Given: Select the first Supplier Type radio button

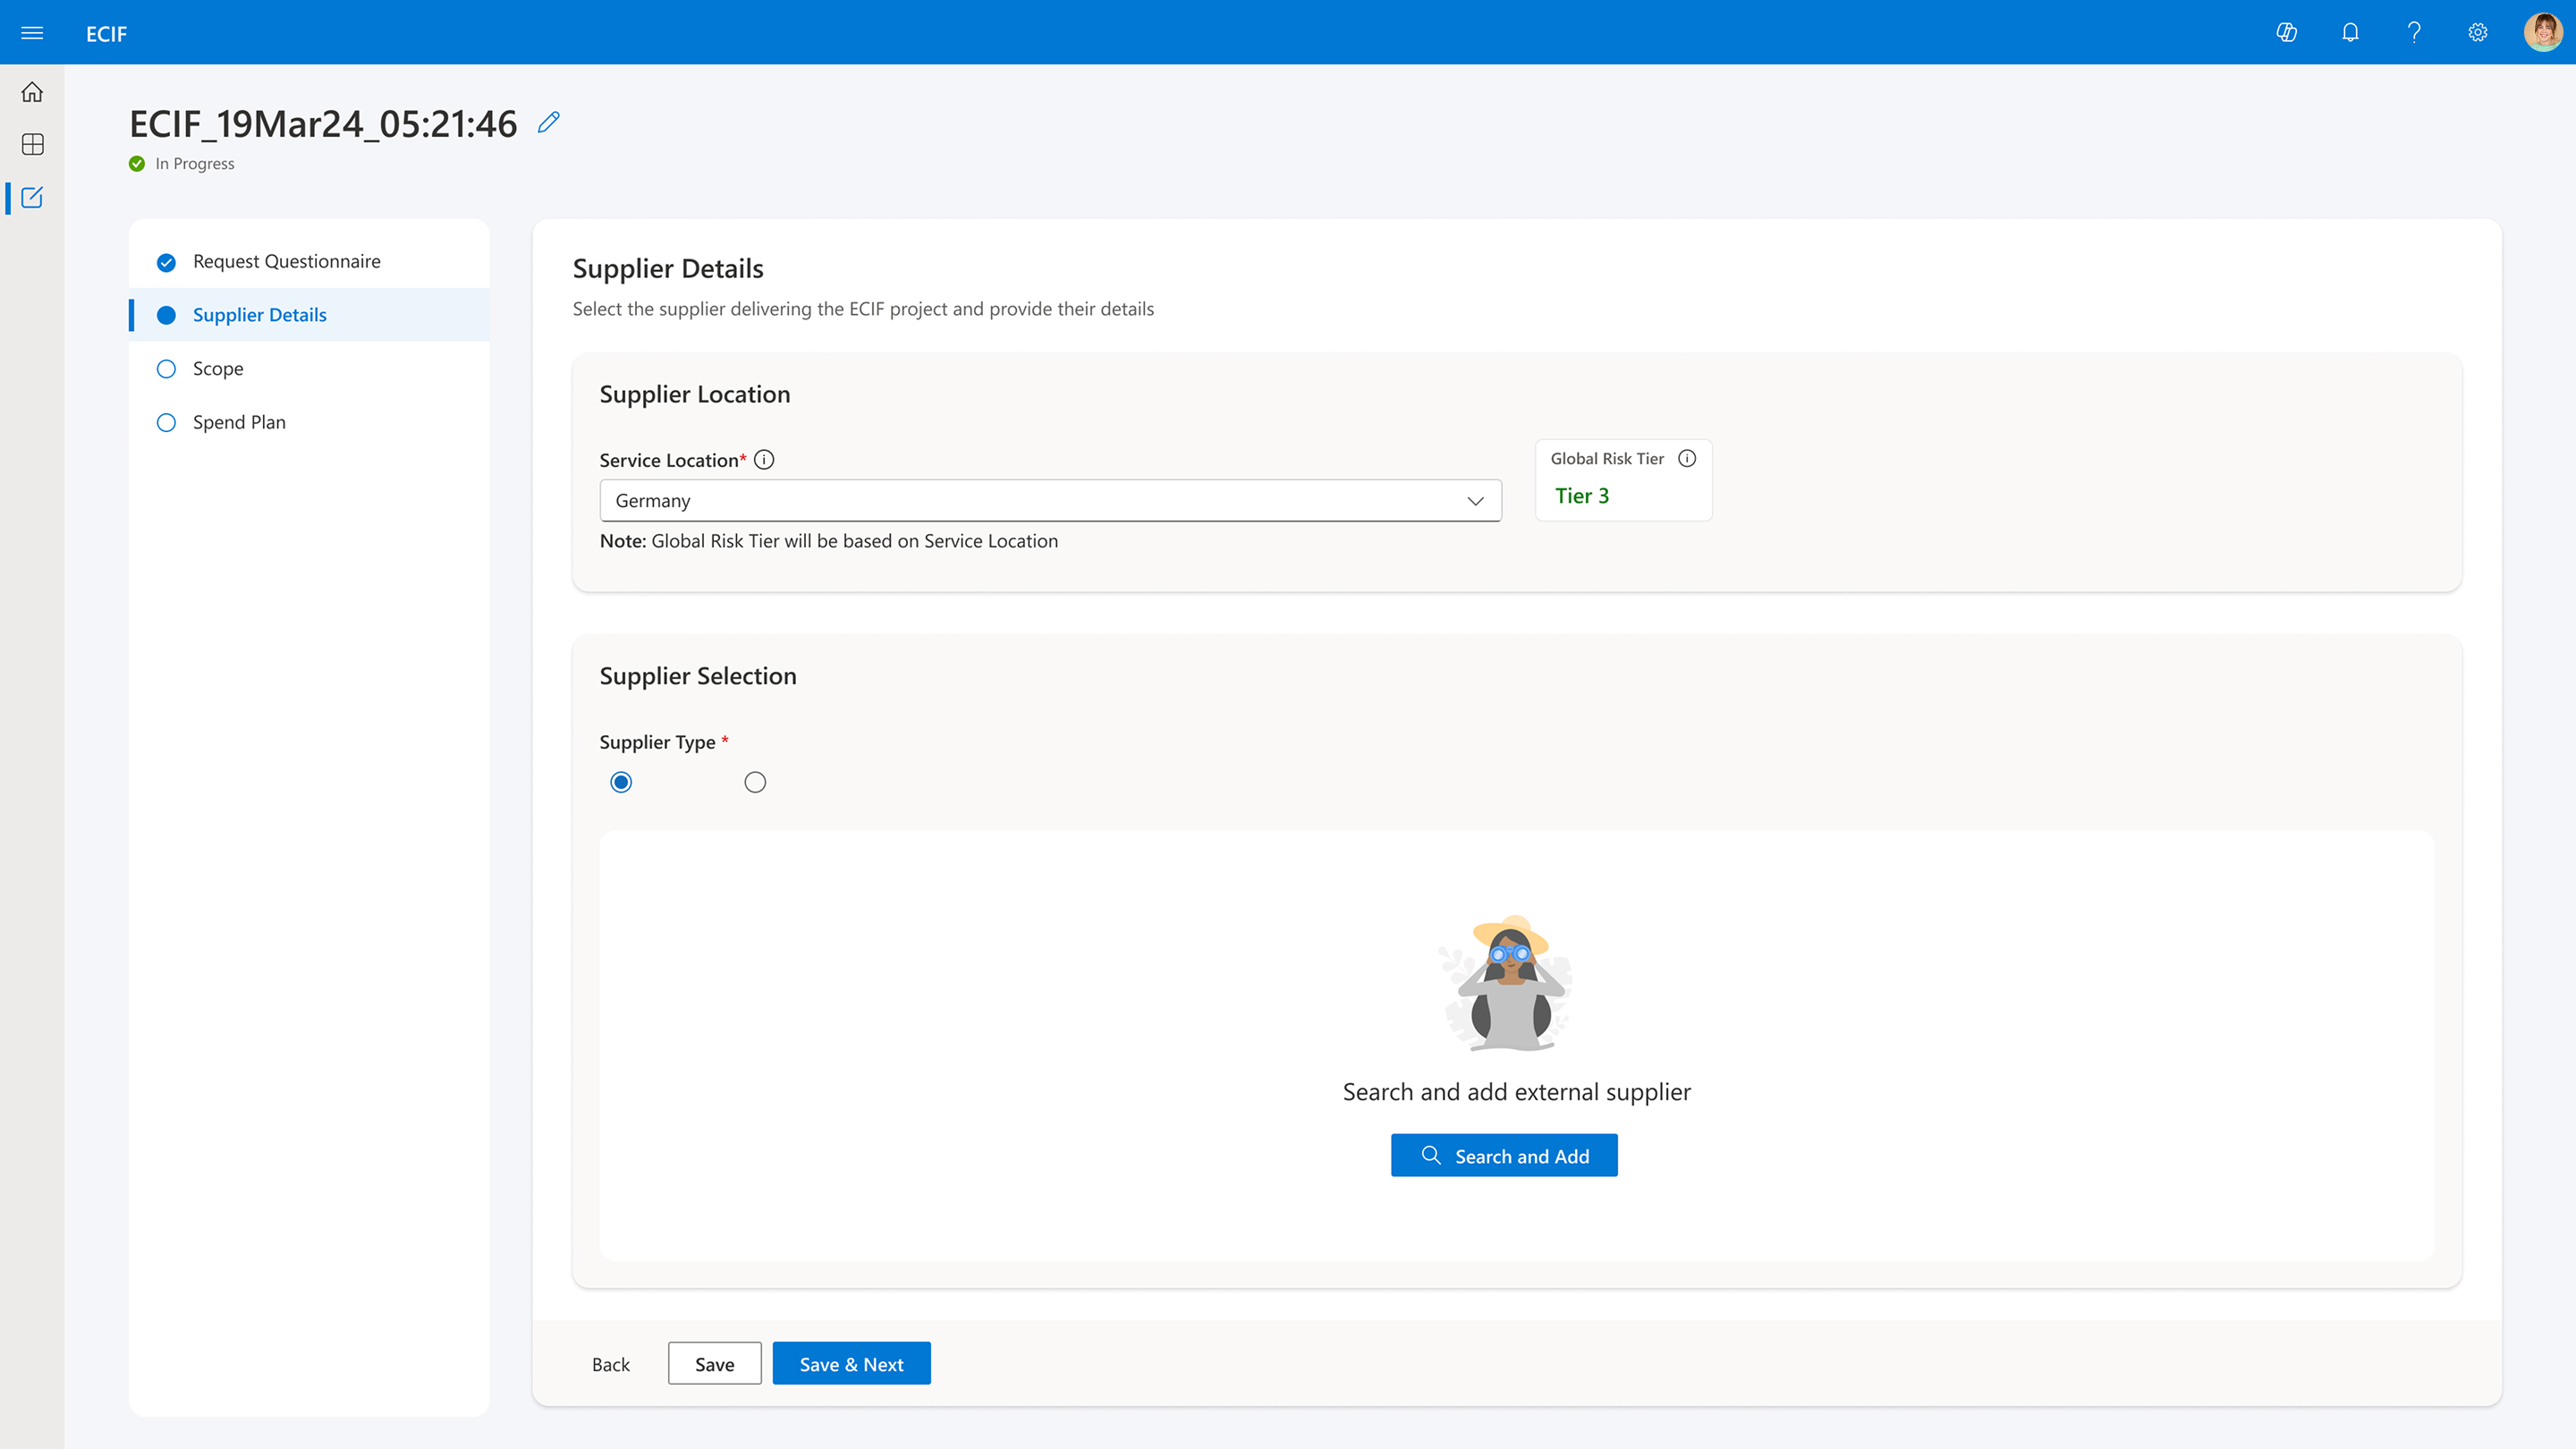Looking at the screenshot, I should (621, 783).
